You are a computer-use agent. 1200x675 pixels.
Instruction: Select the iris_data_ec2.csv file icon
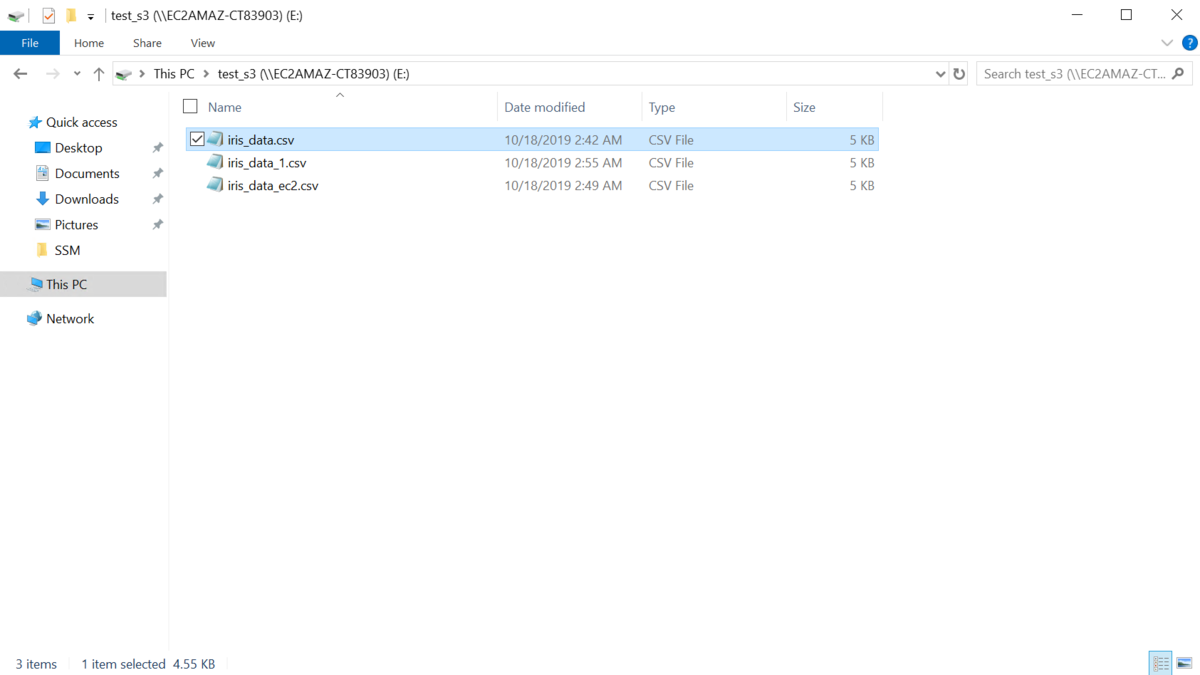tap(215, 185)
